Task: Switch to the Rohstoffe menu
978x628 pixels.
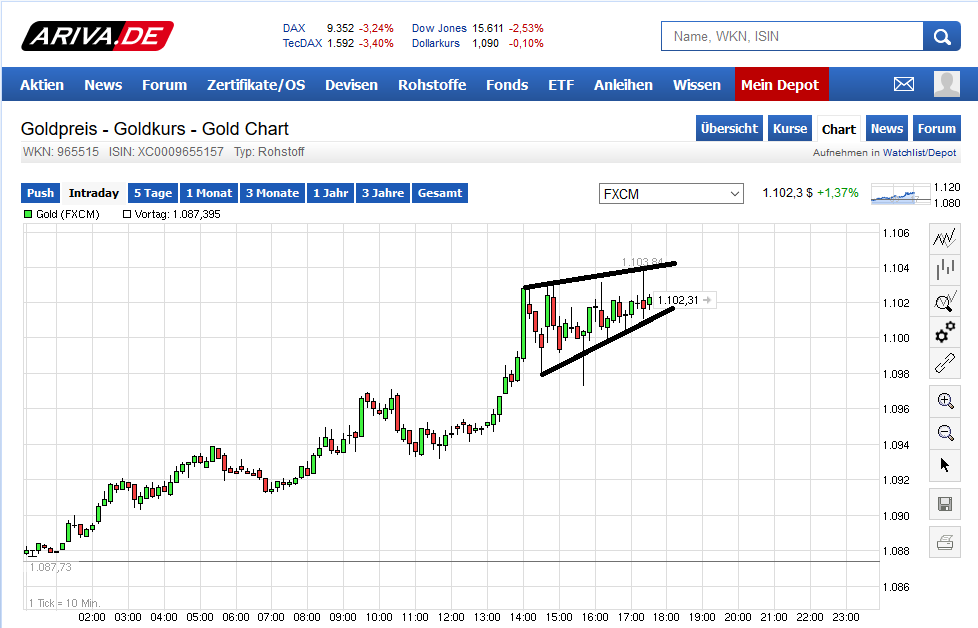Action: click(432, 85)
